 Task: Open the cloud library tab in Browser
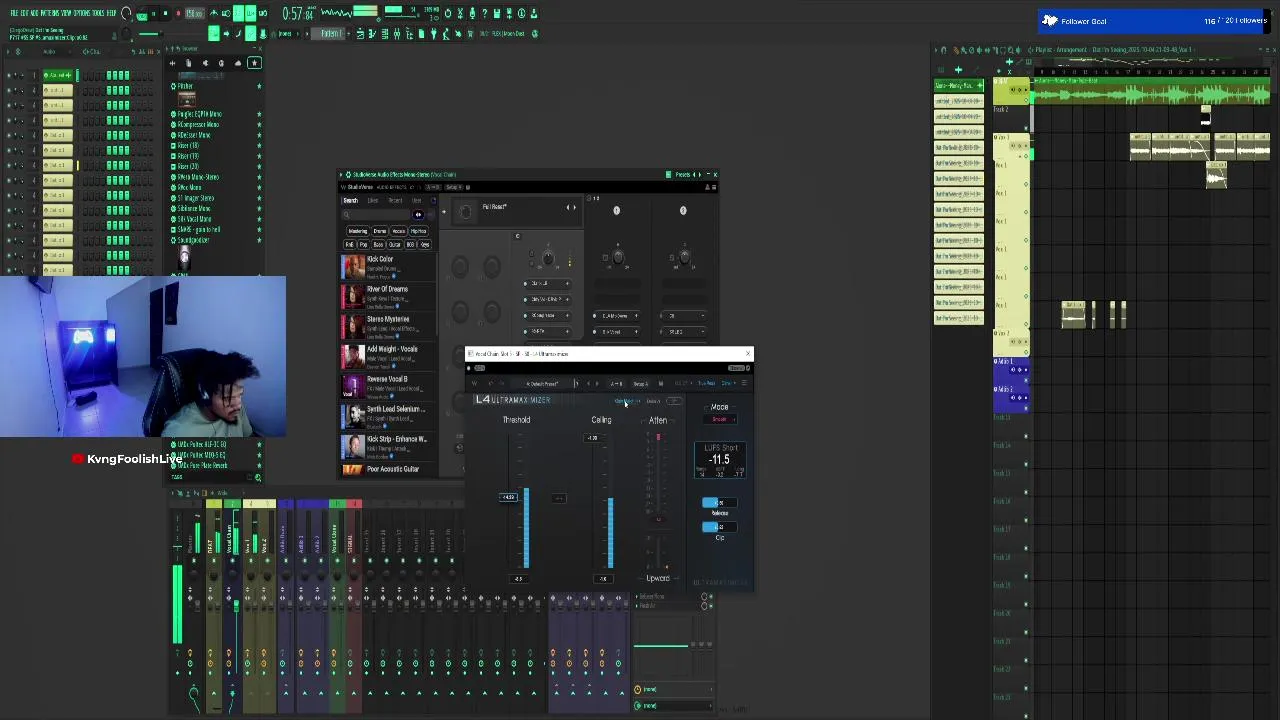(x=238, y=63)
